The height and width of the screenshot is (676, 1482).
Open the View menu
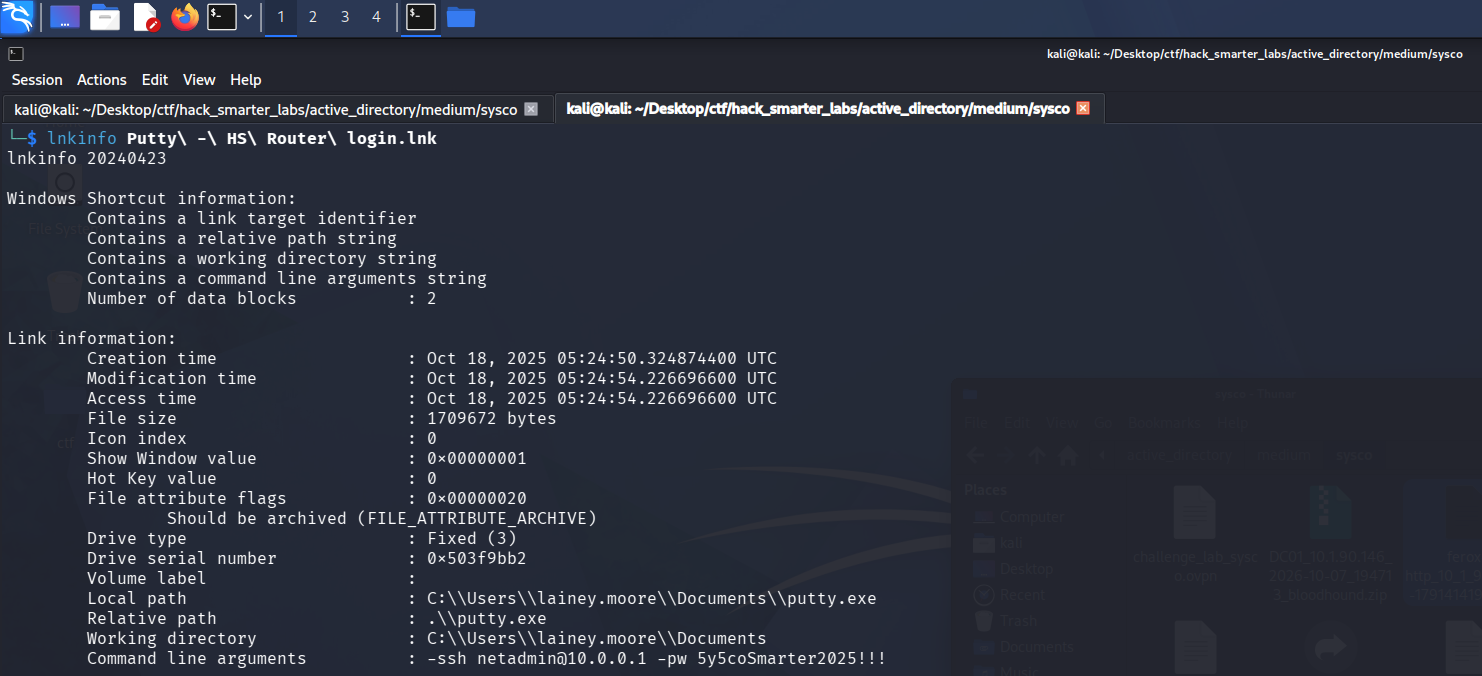point(199,80)
